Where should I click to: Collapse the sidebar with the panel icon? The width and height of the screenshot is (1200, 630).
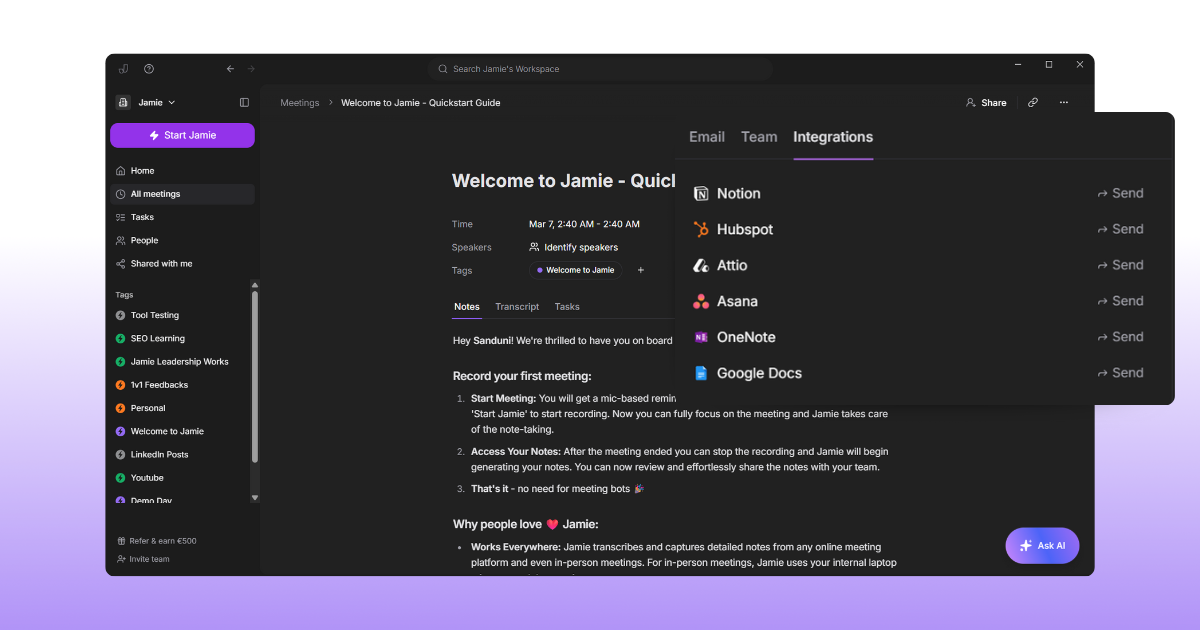click(x=244, y=102)
